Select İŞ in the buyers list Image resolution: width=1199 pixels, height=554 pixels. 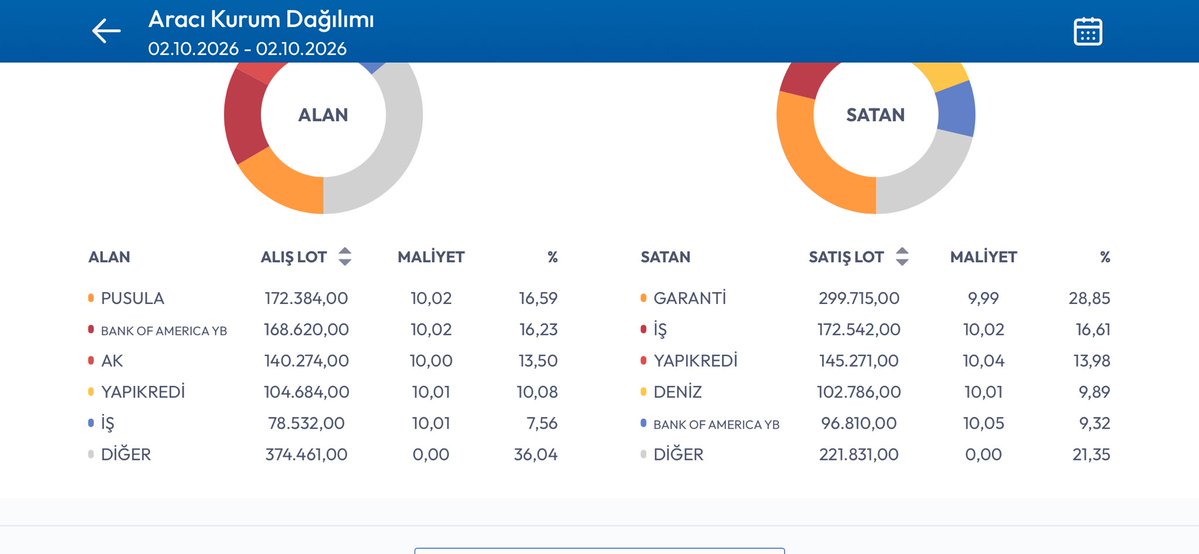(x=323, y=423)
